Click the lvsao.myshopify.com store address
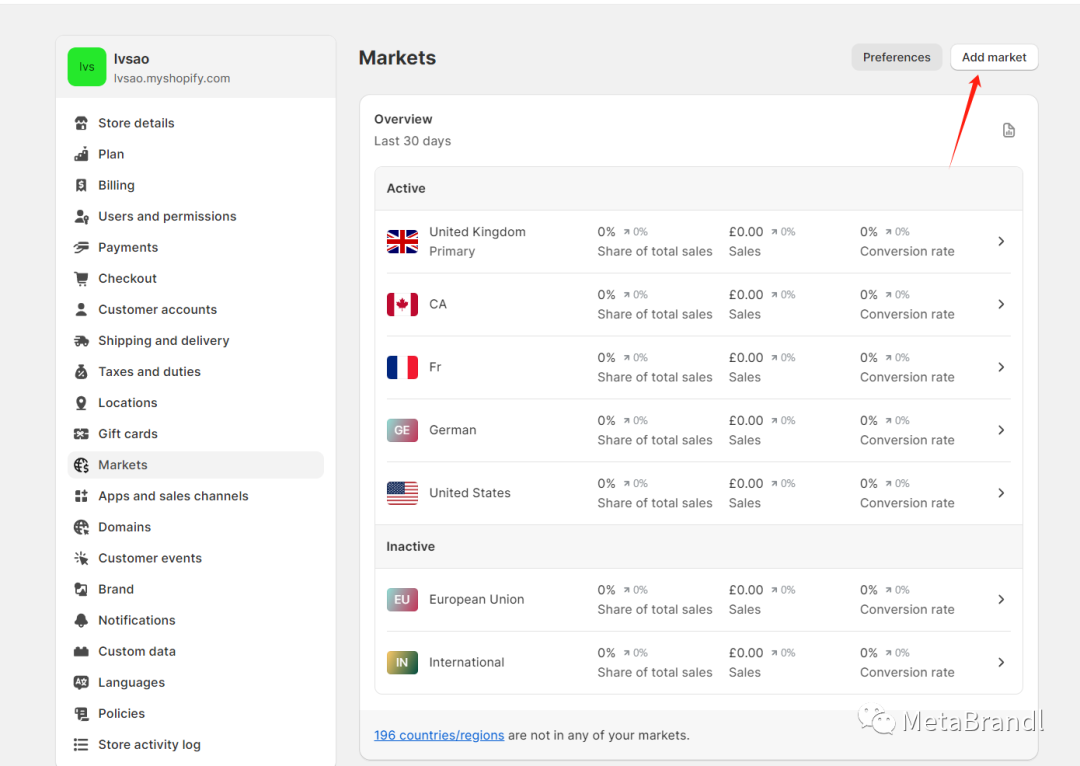 [172, 79]
